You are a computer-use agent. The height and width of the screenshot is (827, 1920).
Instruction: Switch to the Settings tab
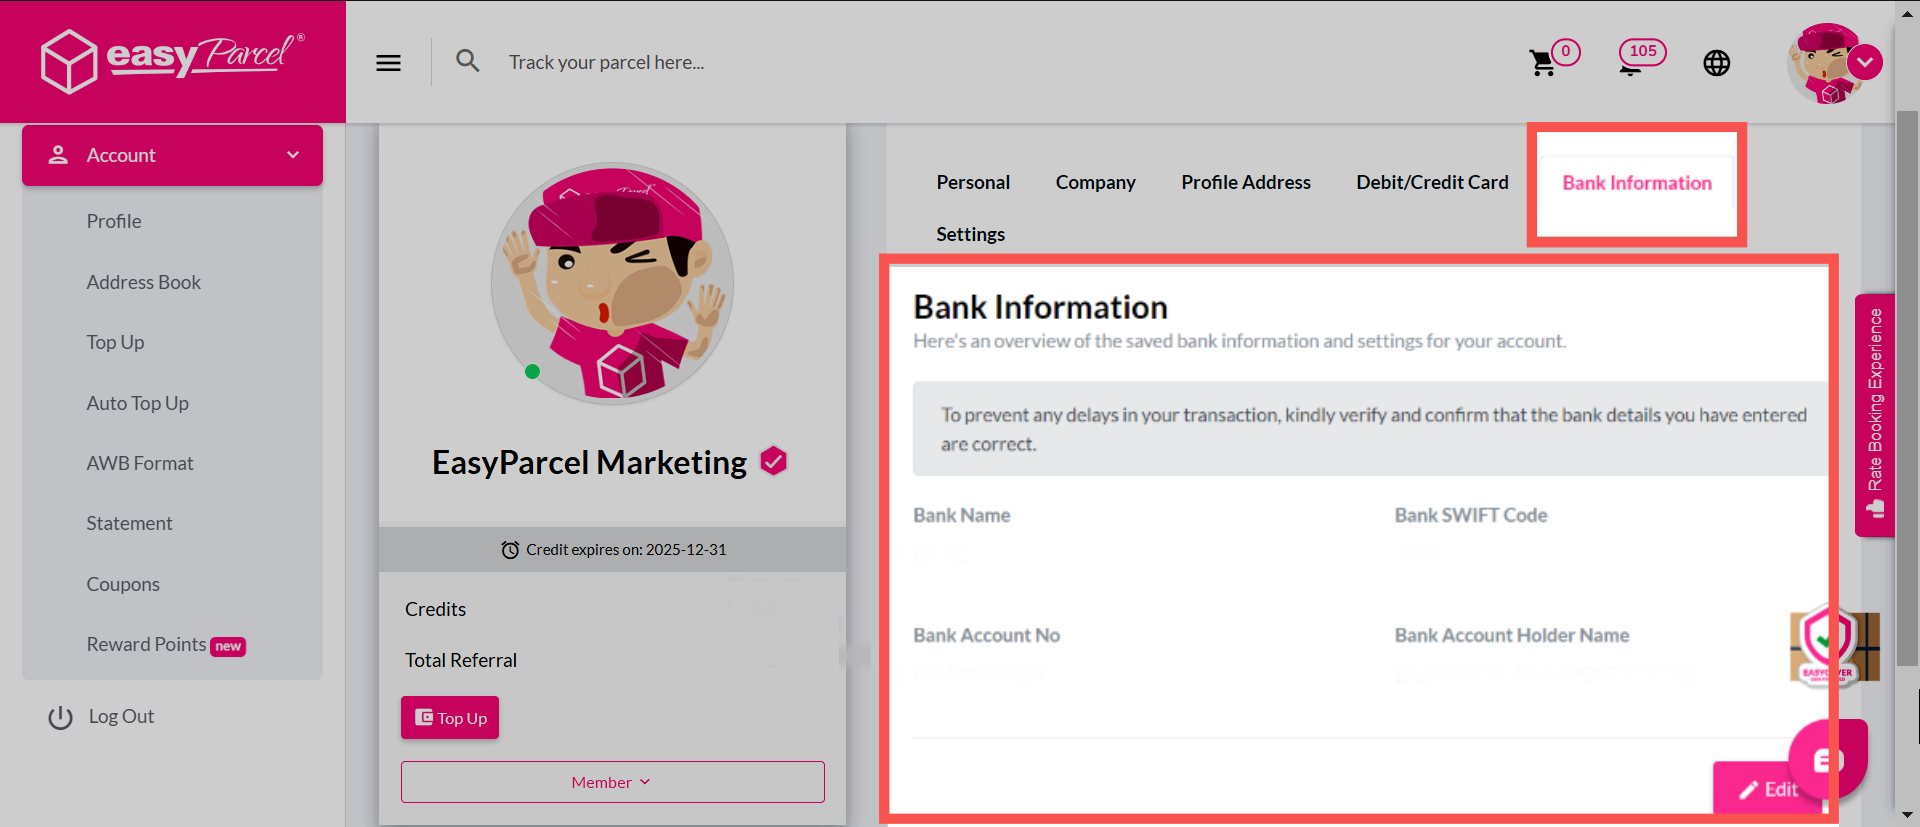click(x=970, y=234)
